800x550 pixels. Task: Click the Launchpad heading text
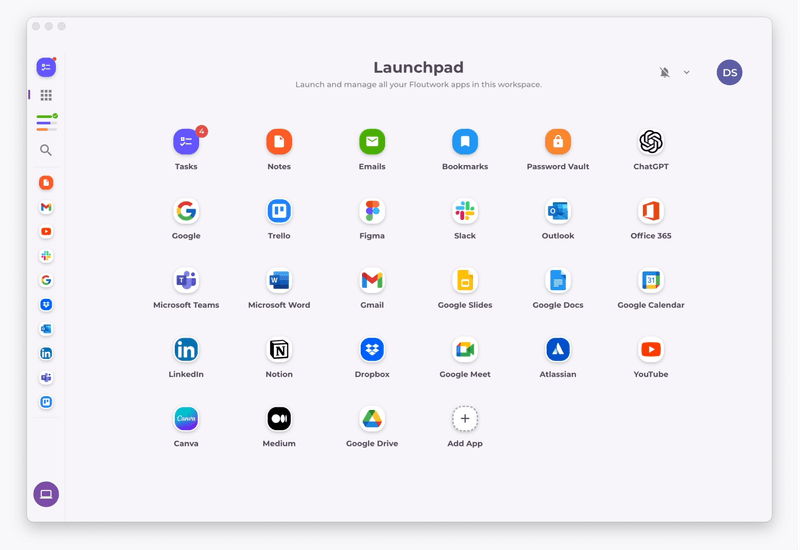[418, 67]
